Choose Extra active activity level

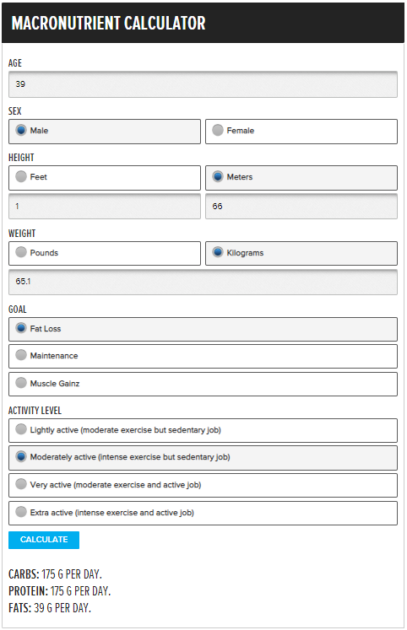203,513
